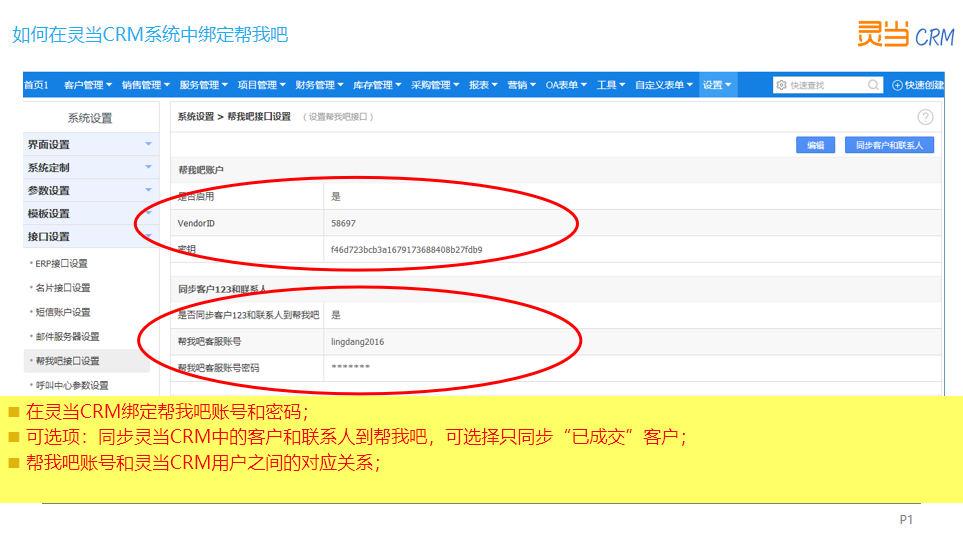The image size is (963, 540).
Task: Open the 财务管理 dropdown menu
Action: [x=319, y=85]
